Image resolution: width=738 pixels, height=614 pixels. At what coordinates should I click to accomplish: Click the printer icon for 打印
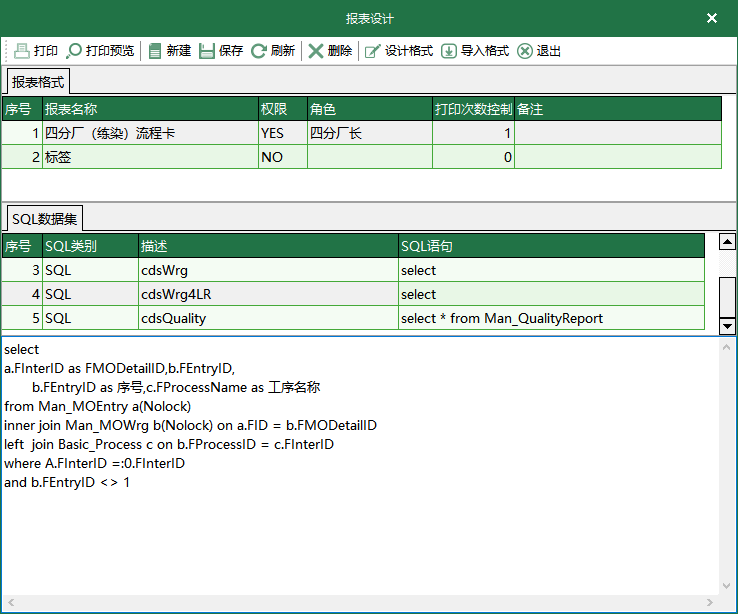22,51
